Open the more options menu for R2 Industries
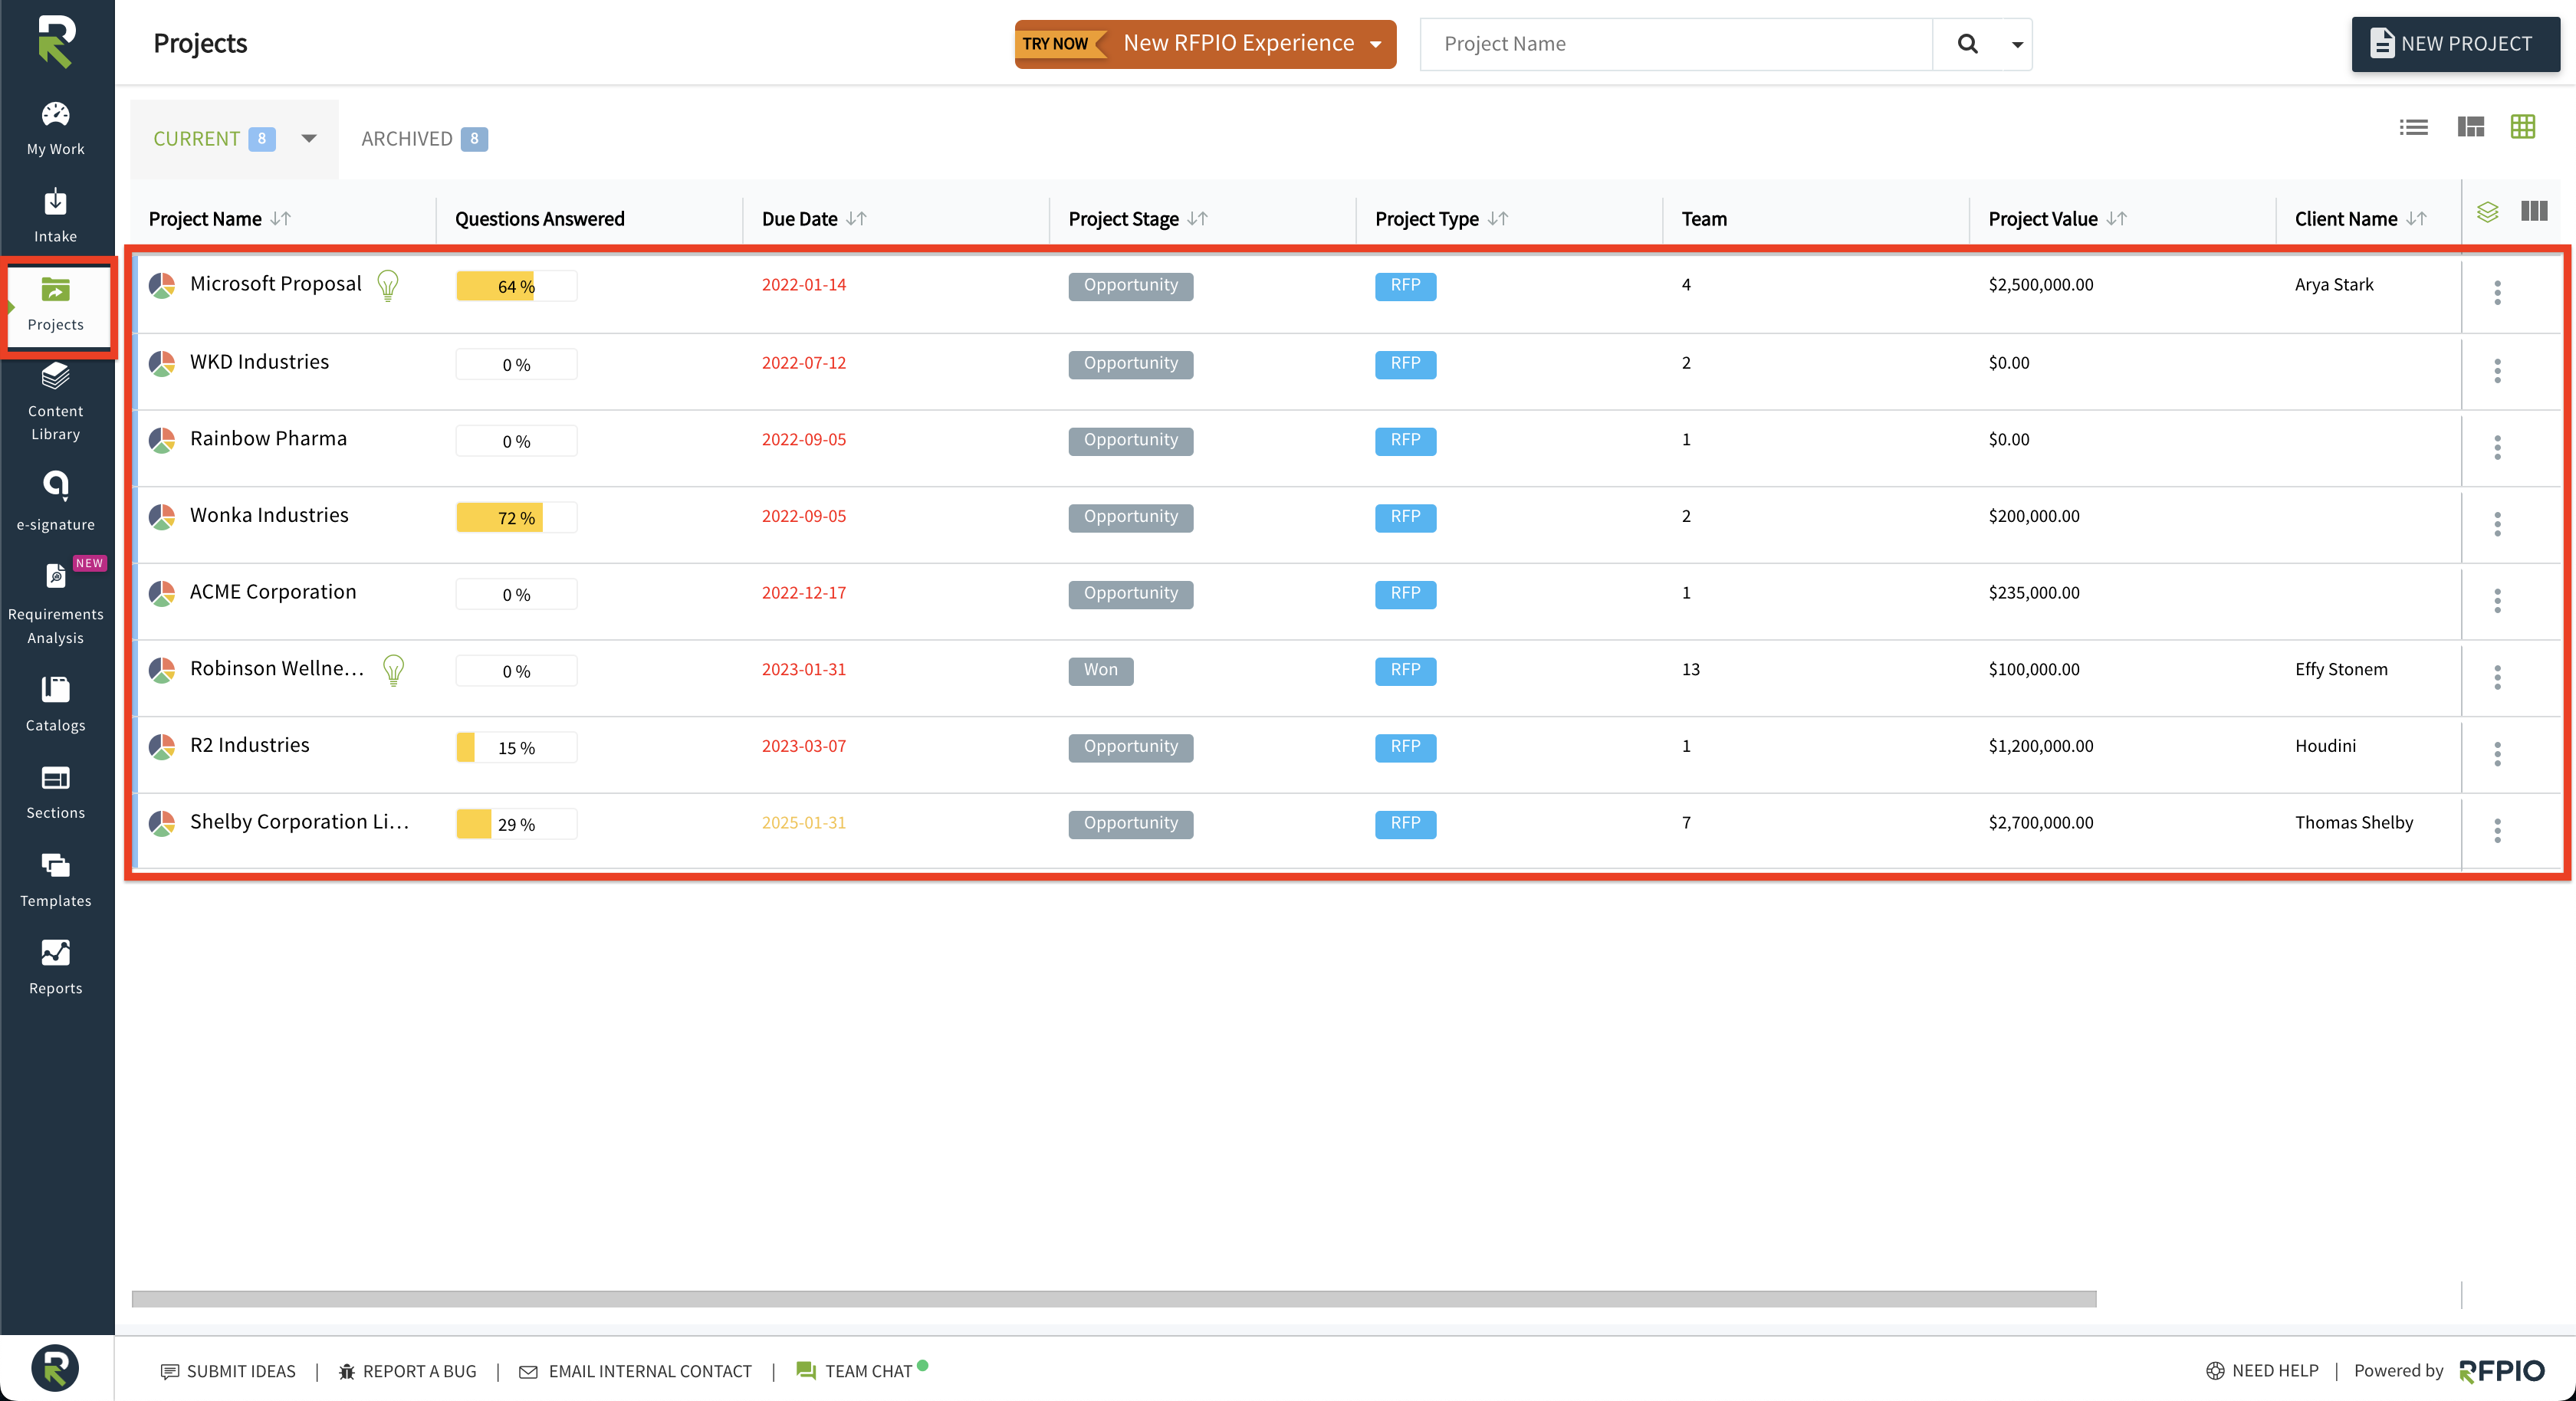 pyautogui.click(x=2497, y=754)
